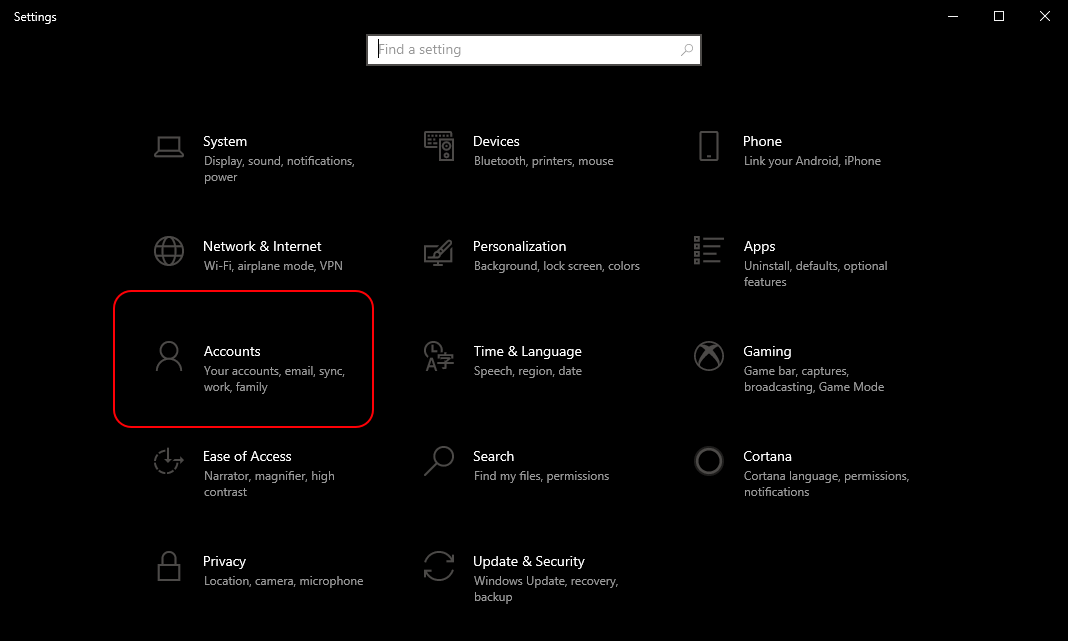Image resolution: width=1068 pixels, height=641 pixels.
Task: Select the Search category heading
Action: 494,456
